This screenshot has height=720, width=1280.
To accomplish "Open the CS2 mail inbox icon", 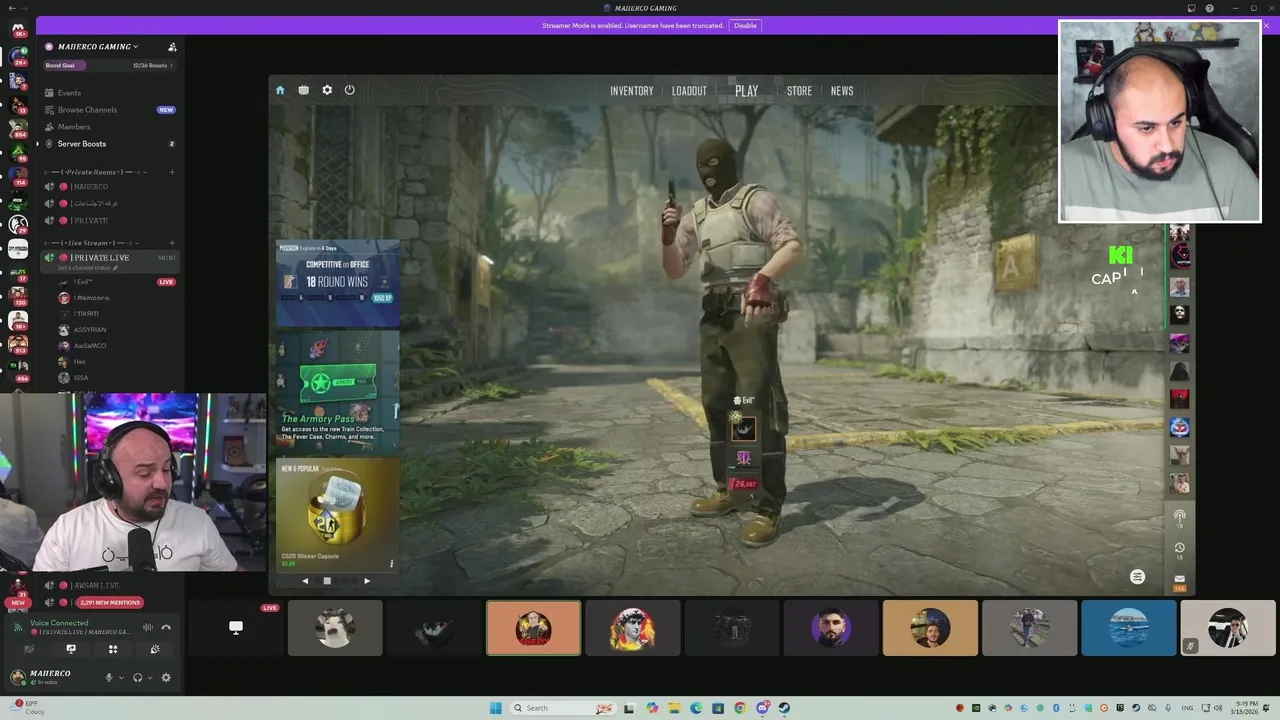I will coord(1180,580).
